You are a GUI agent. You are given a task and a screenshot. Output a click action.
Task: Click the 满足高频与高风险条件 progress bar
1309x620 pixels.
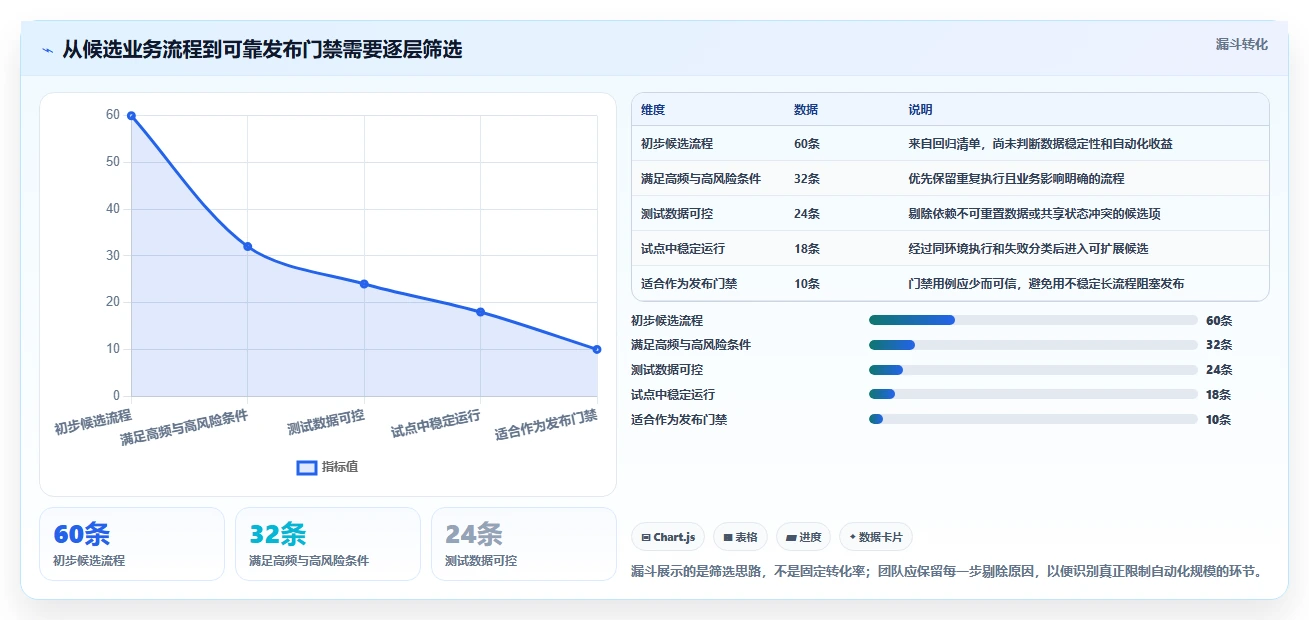pos(1033,345)
